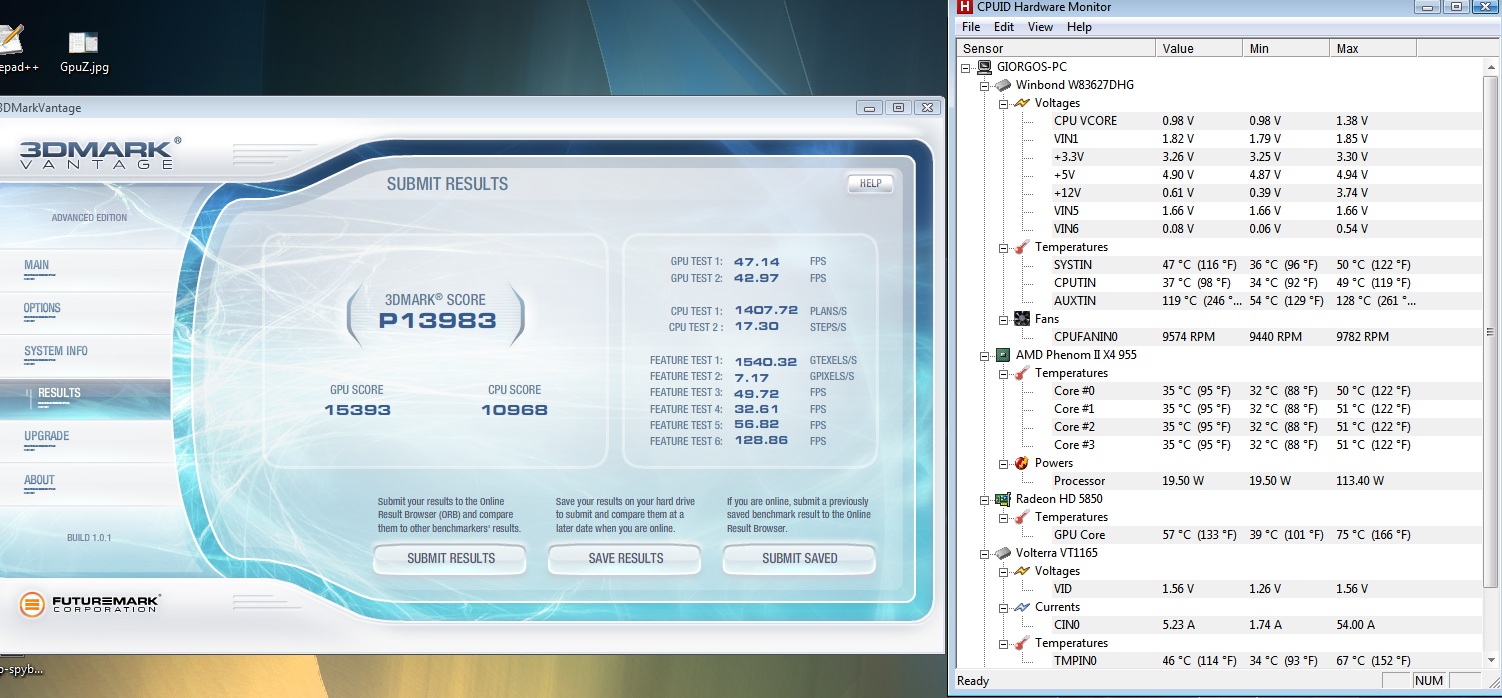Collapse the Voltages group under Winbond
This screenshot has height=698, width=1502.
click(x=1003, y=103)
